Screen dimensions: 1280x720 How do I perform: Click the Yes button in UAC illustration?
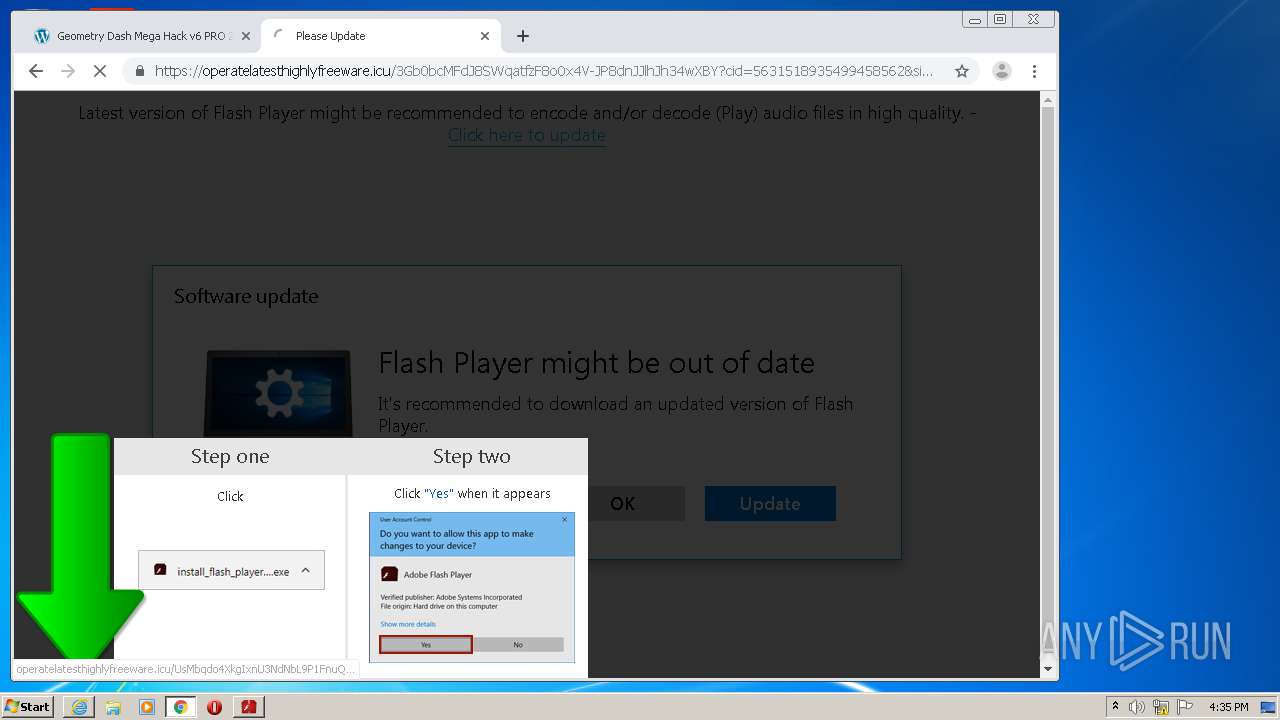(425, 644)
